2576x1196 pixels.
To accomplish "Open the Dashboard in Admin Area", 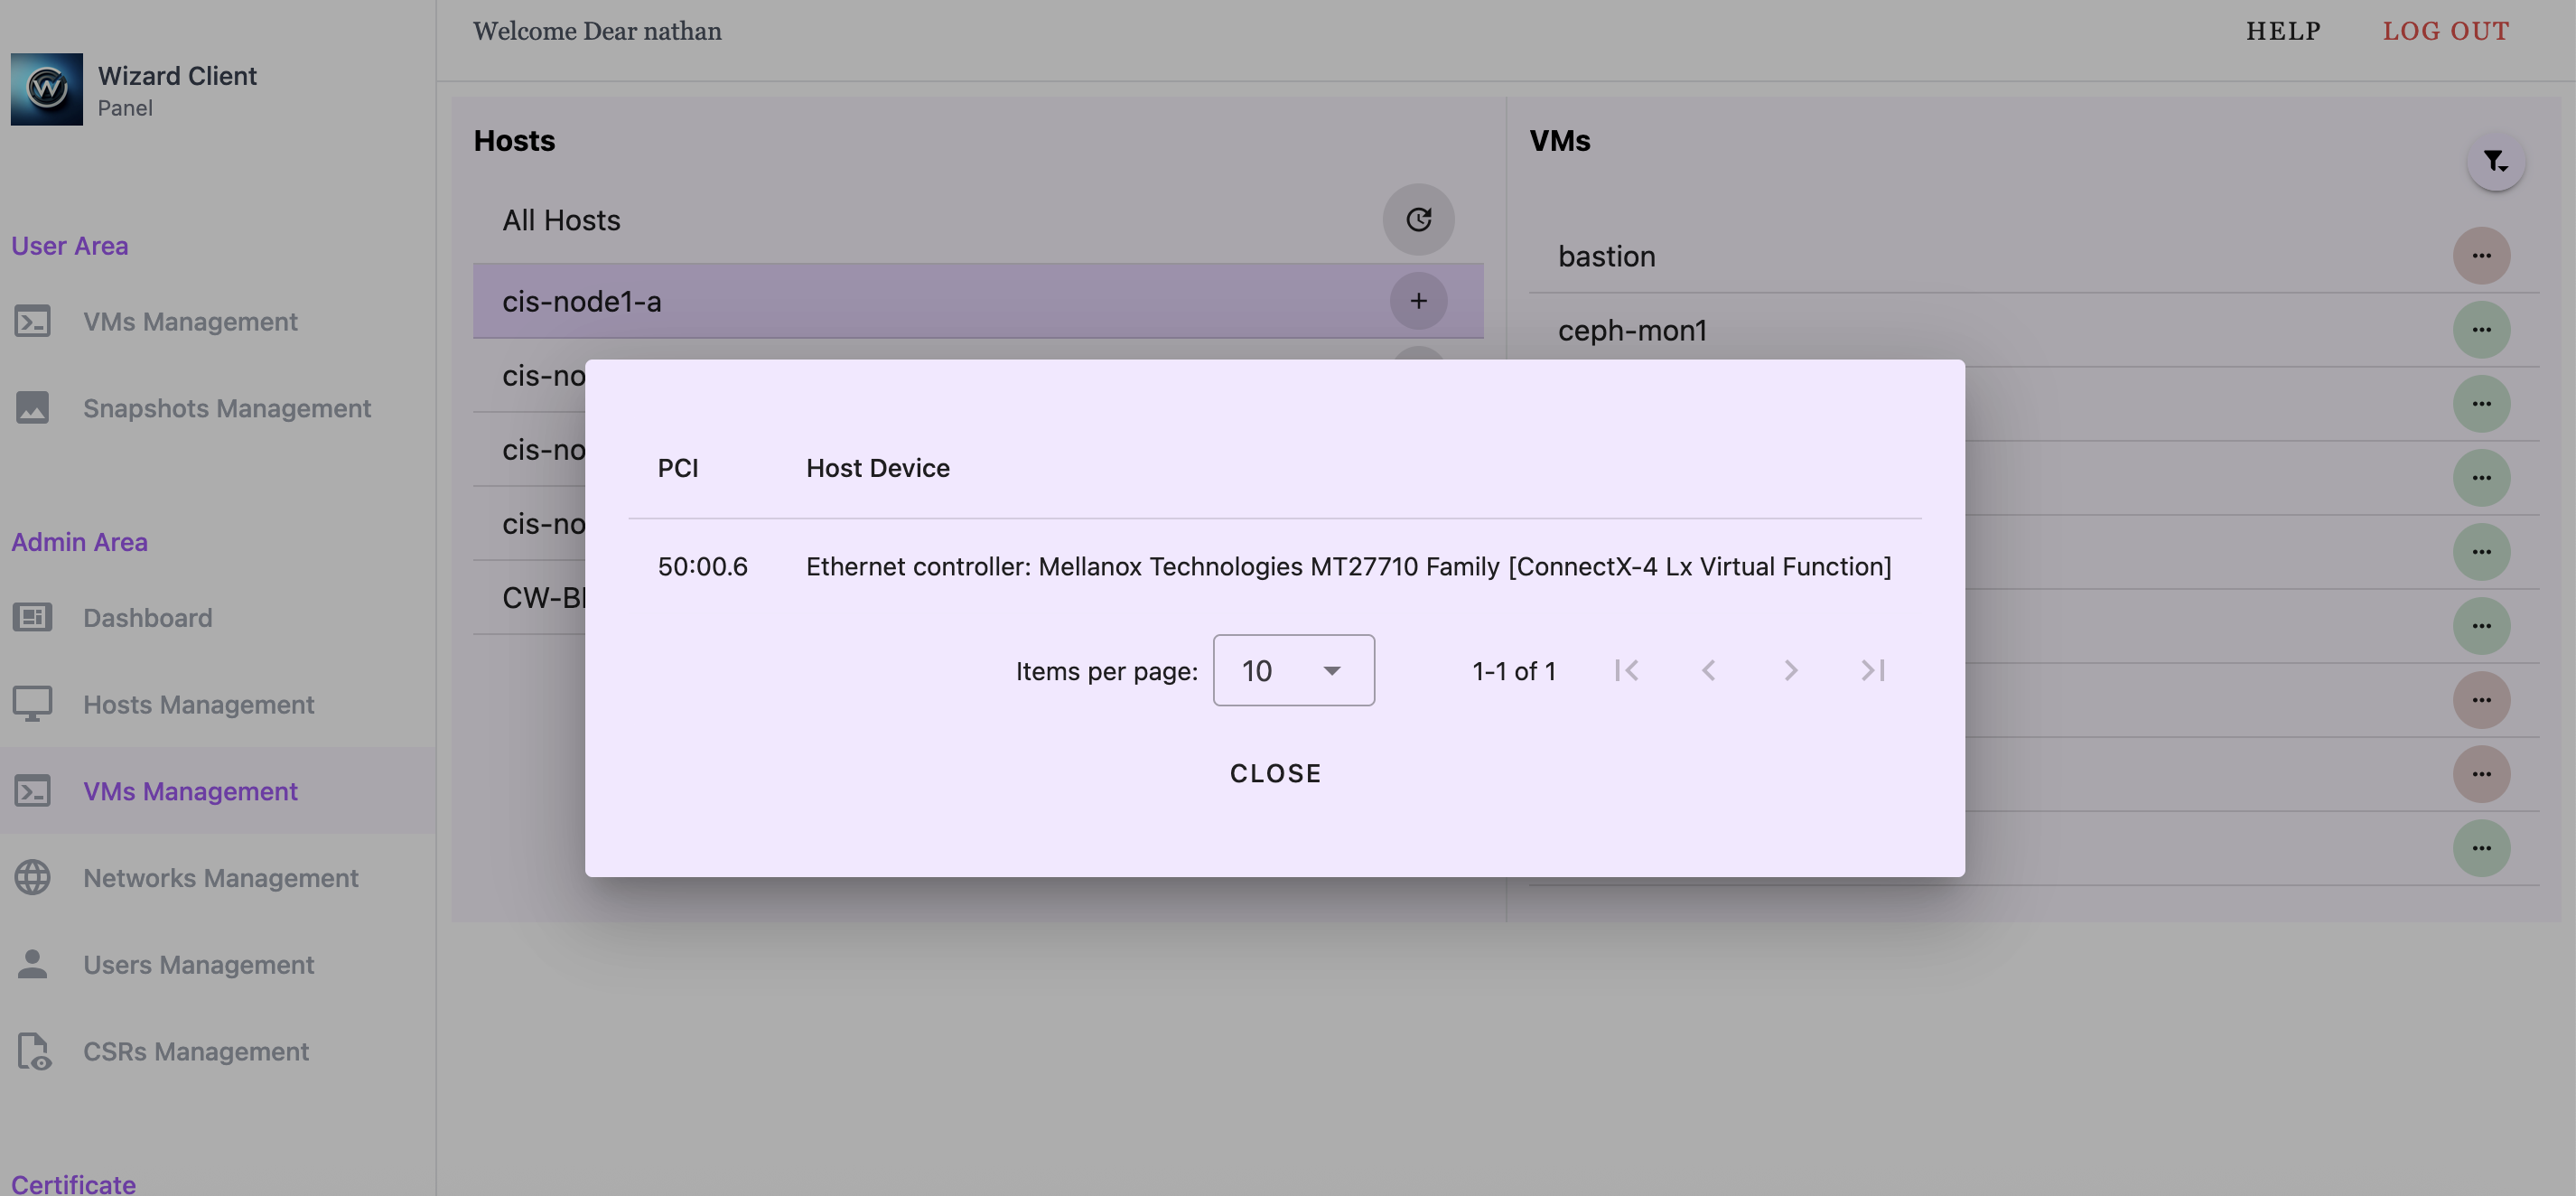I will tap(147, 617).
